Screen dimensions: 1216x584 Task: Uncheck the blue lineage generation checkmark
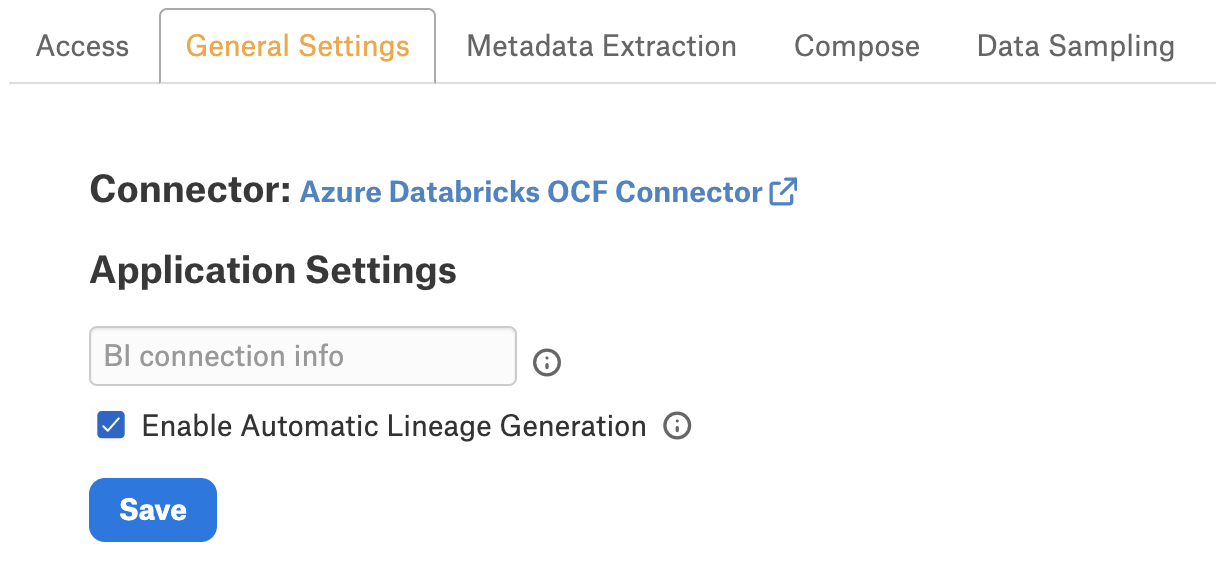110,425
